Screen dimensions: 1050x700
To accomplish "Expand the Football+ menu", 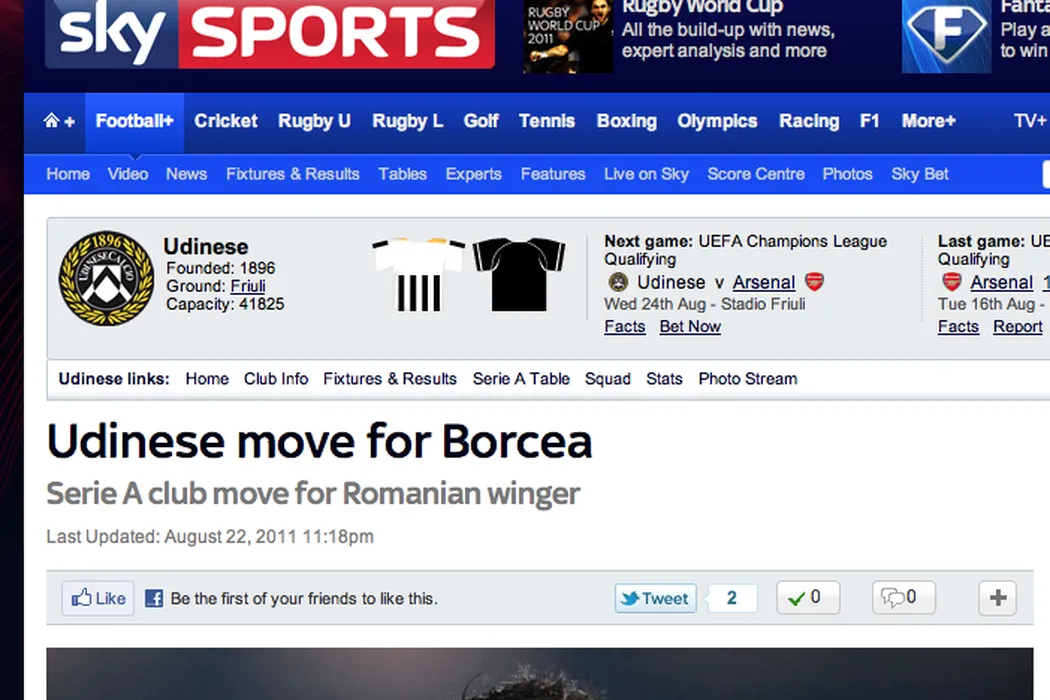I will tap(135, 121).
